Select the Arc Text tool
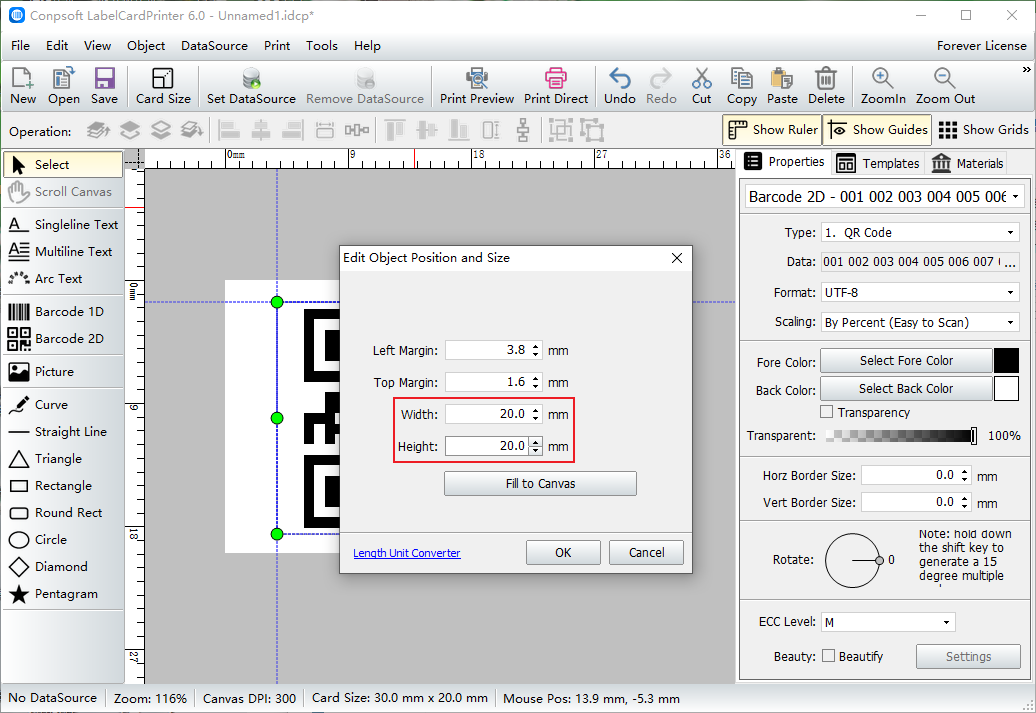Viewport: 1036px width, 713px height. (63, 279)
